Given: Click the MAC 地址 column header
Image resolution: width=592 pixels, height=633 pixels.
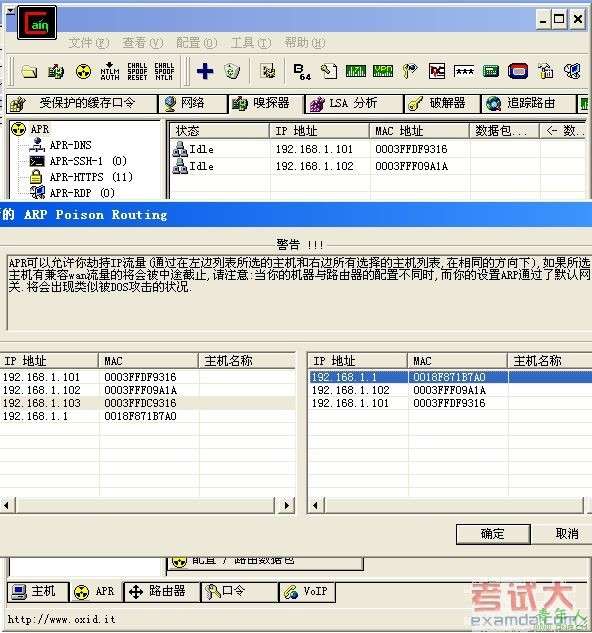Looking at the screenshot, I should click(419, 131).
